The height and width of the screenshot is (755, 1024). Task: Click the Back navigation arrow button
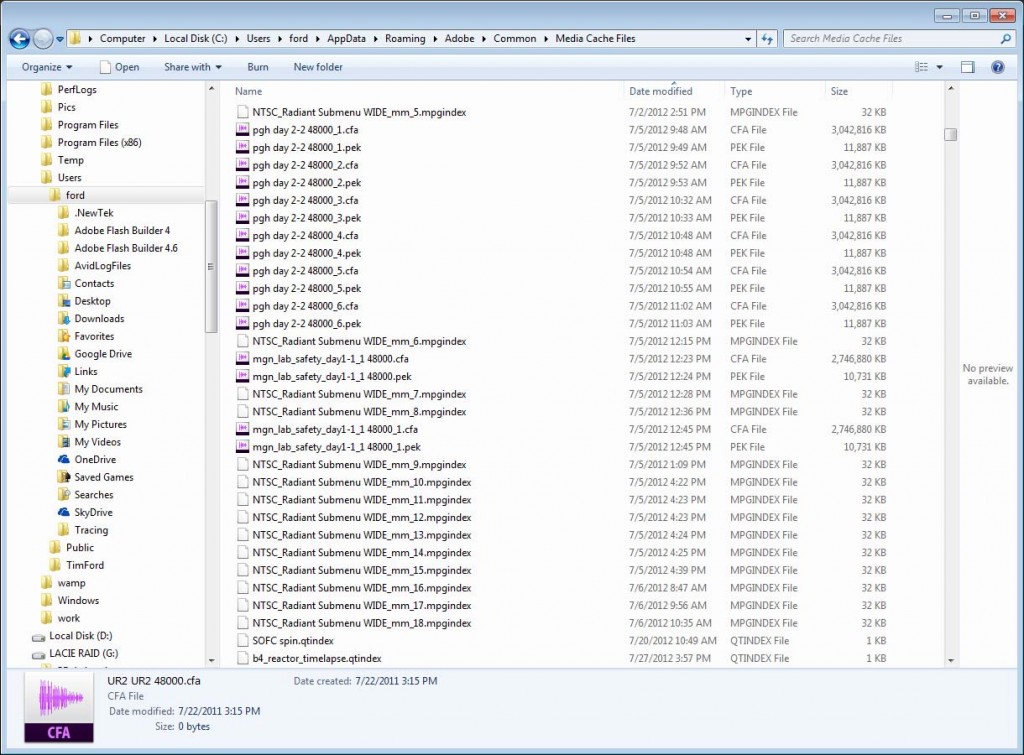pos(19,39)
